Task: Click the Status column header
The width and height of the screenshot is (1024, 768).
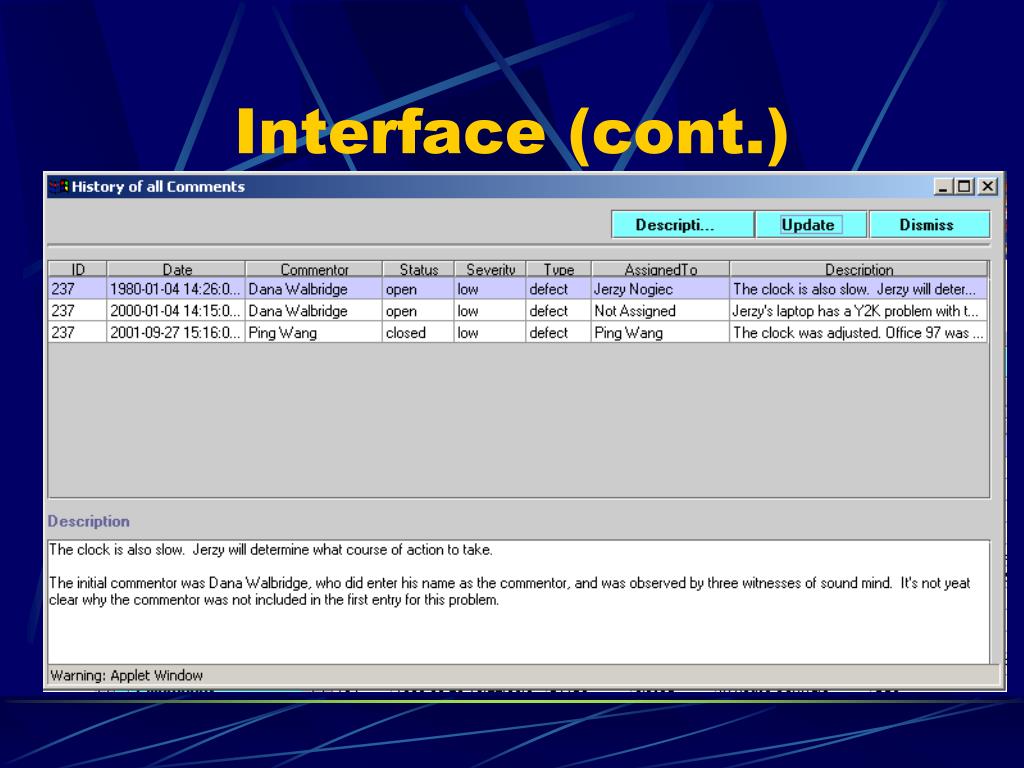Action: pos(418,269)
